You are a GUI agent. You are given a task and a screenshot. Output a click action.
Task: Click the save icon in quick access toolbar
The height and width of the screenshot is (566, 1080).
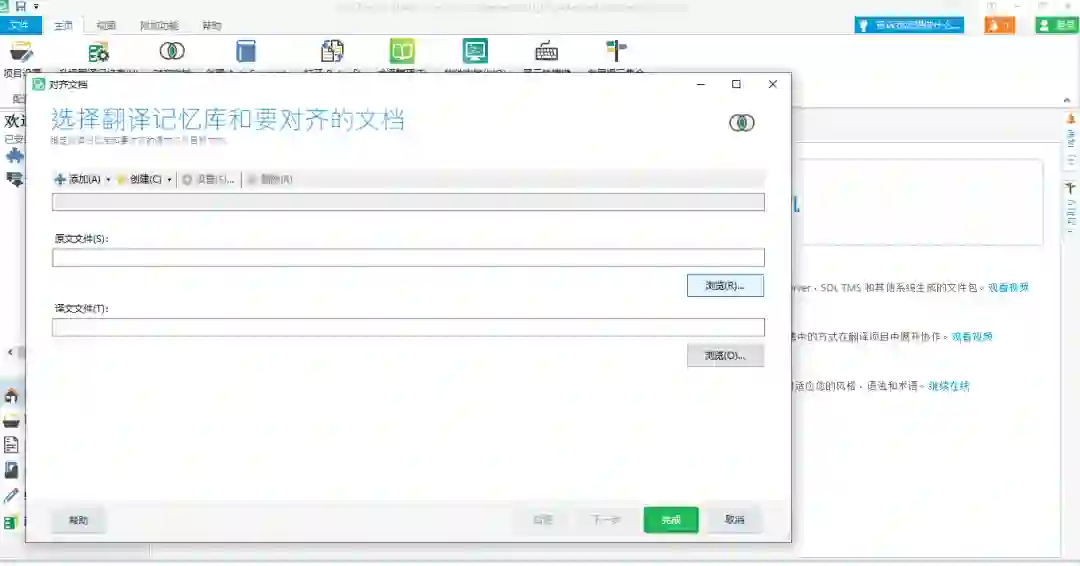pos(21,6)
